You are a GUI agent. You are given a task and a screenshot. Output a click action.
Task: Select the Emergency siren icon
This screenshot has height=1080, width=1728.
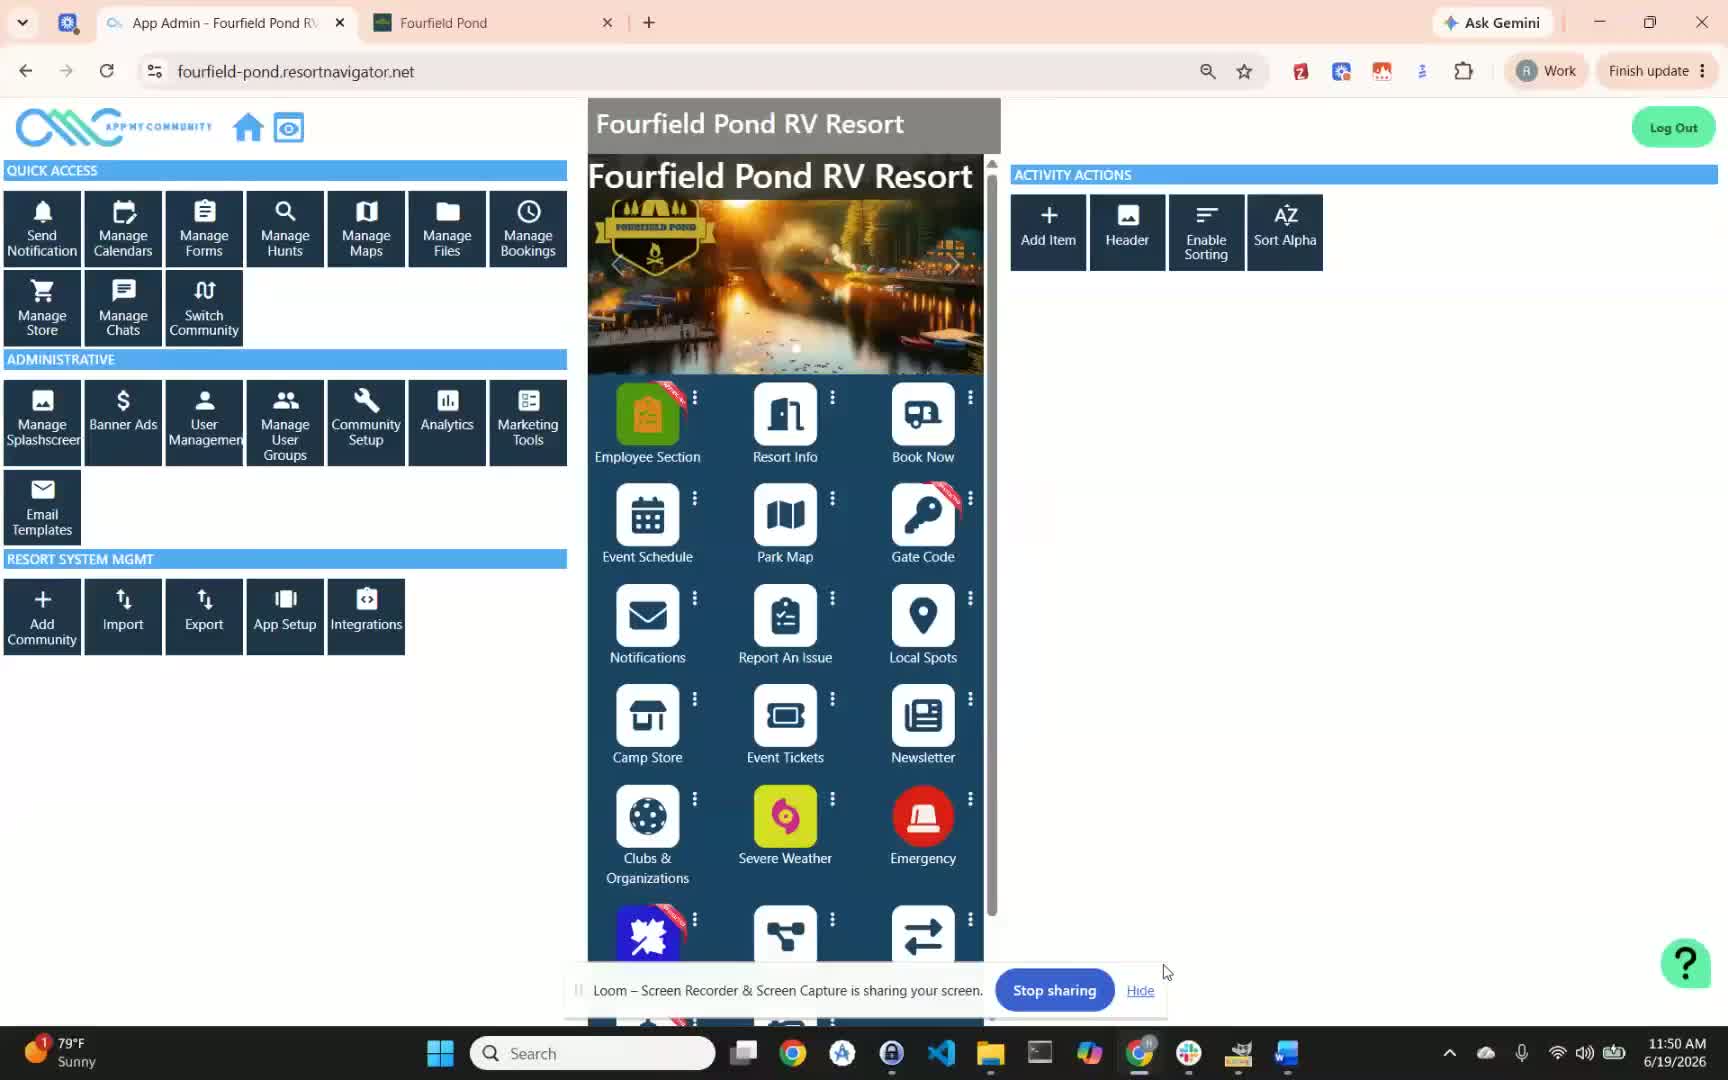coord(923,816)
